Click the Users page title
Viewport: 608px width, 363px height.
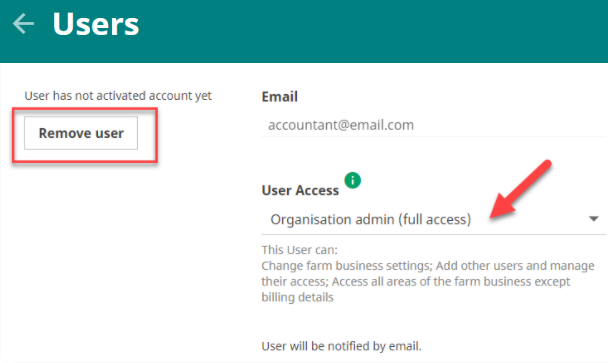[96, 24]
